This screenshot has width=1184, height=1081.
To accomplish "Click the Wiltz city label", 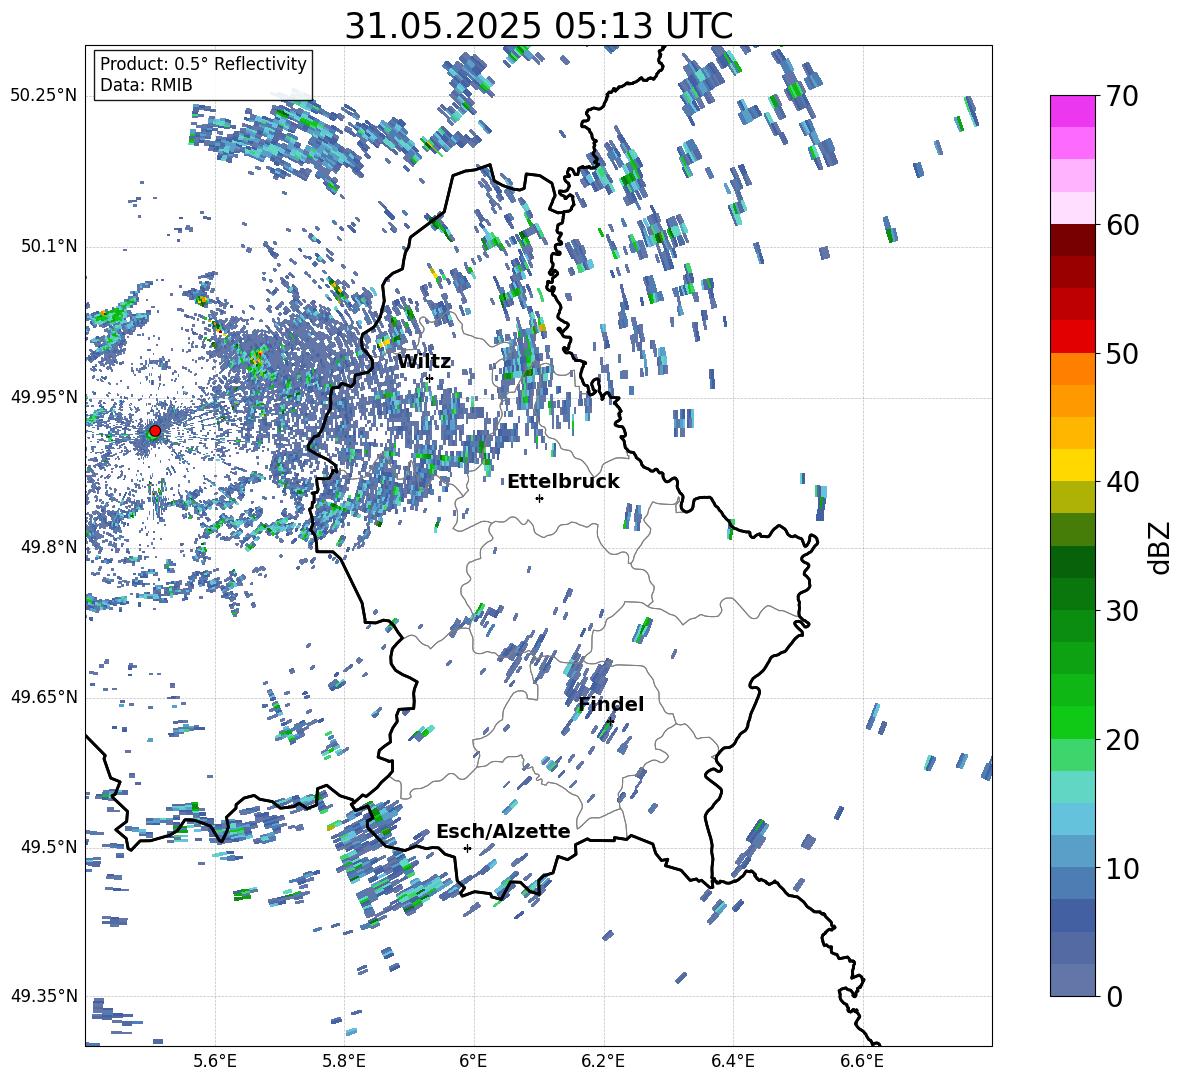I will tap(424, 362).
